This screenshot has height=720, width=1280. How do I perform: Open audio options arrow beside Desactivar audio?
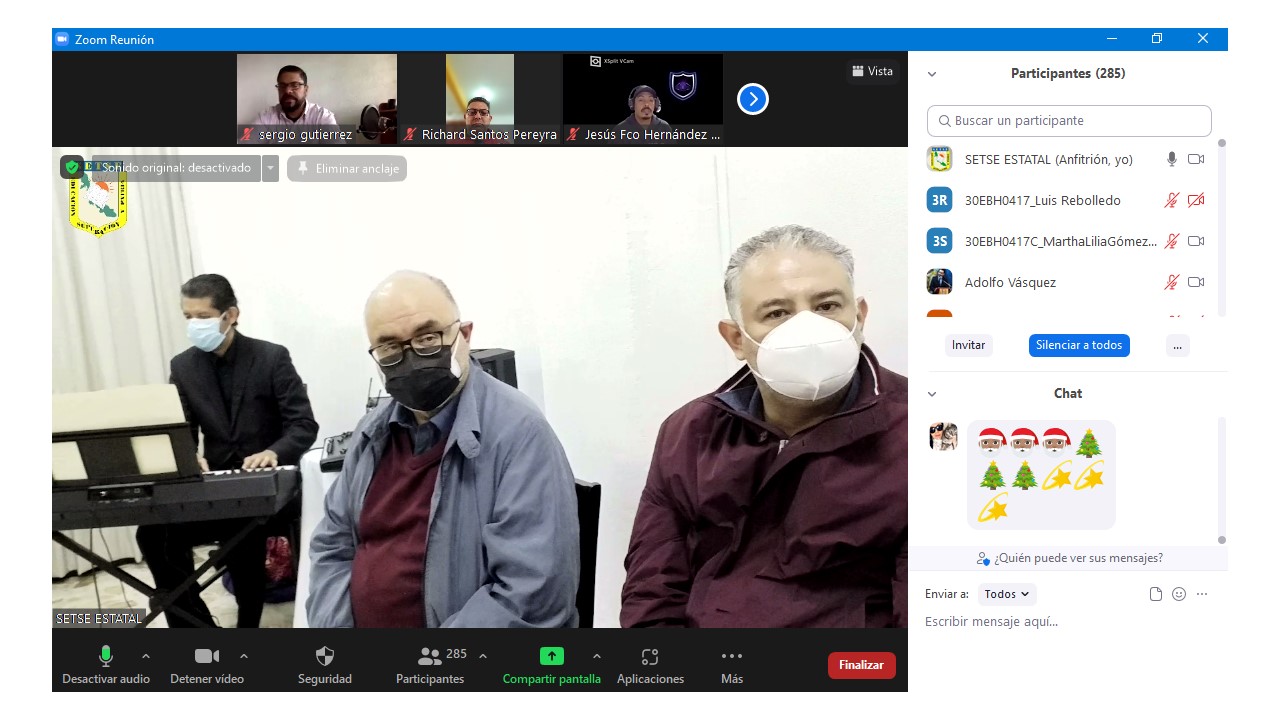[x=146, y=656]
